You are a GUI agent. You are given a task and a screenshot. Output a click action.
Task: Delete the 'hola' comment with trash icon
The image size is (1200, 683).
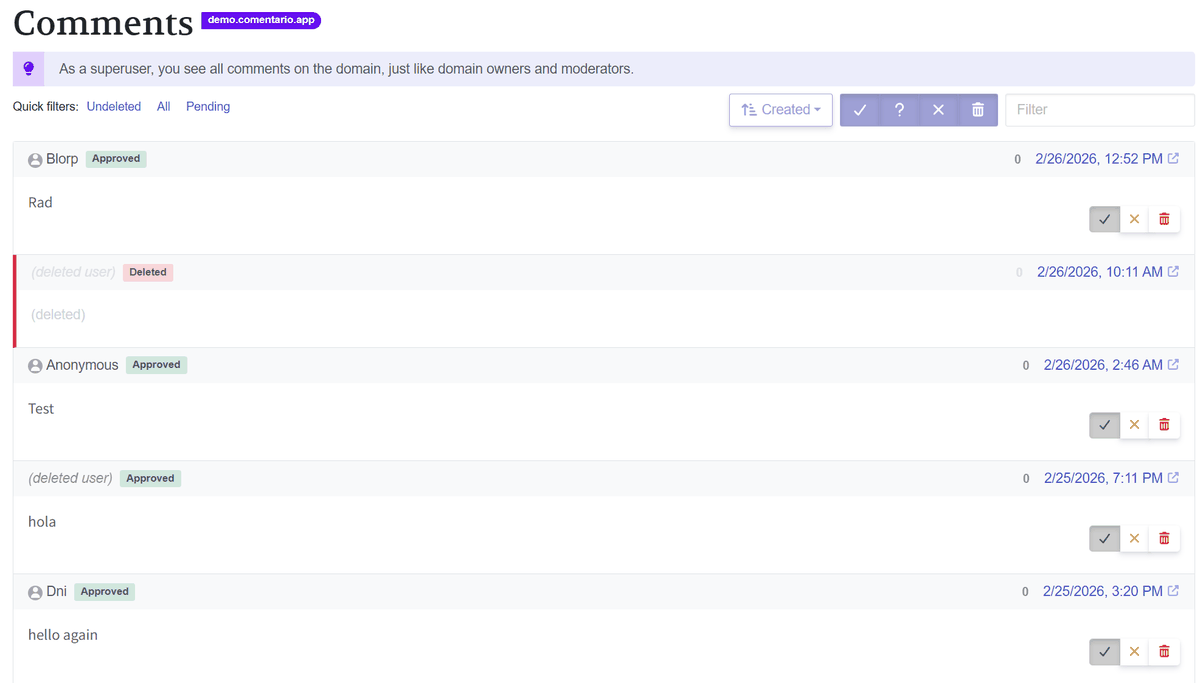tap(1164, 538)
